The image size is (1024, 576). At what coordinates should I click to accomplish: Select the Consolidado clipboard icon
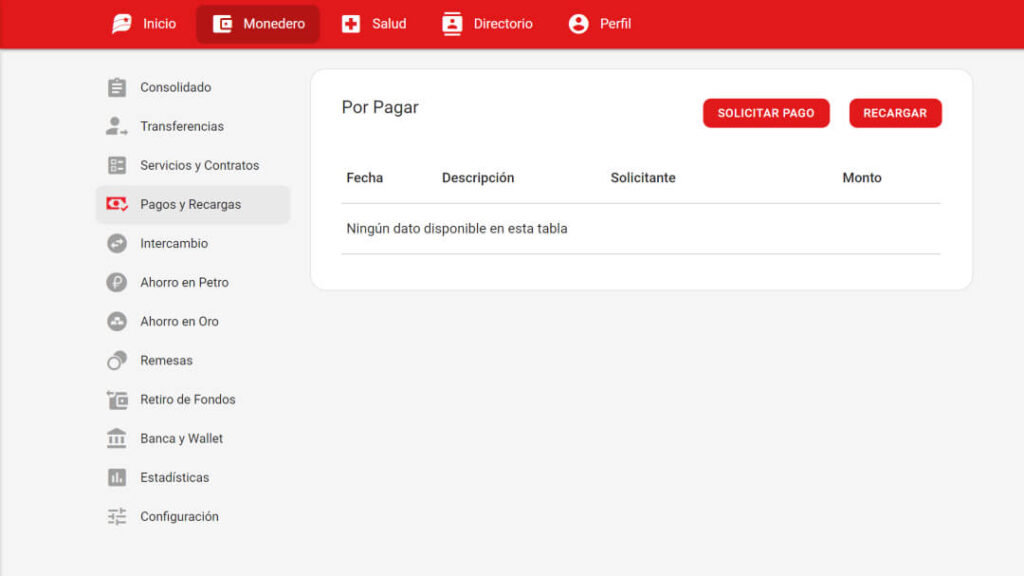(116, 87)
